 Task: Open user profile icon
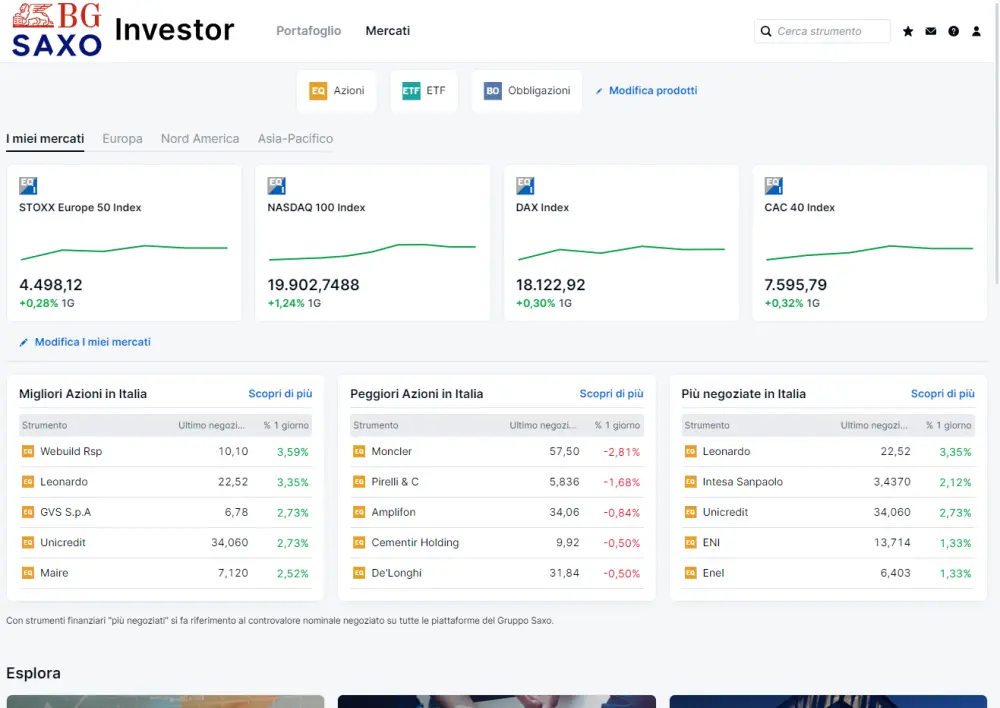[x=976, y=31]
